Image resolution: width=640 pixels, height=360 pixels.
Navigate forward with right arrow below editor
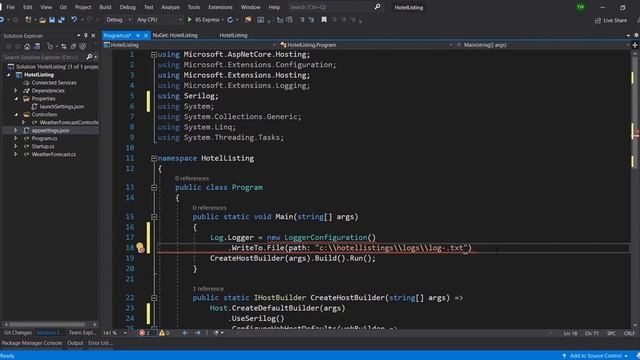point(198,333)
